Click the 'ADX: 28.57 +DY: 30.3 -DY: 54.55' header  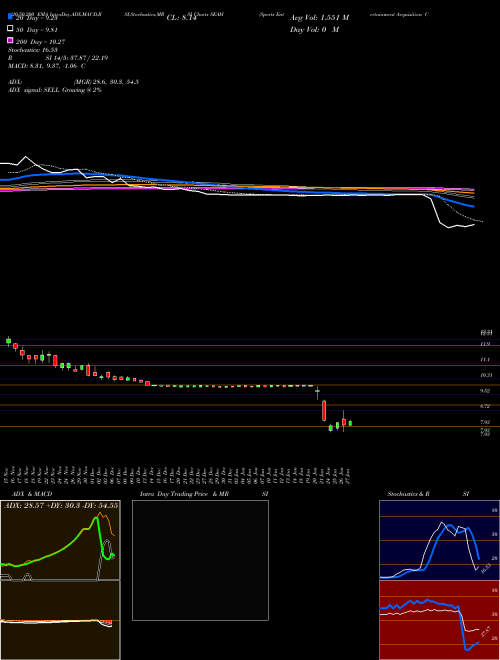point(61,505)
